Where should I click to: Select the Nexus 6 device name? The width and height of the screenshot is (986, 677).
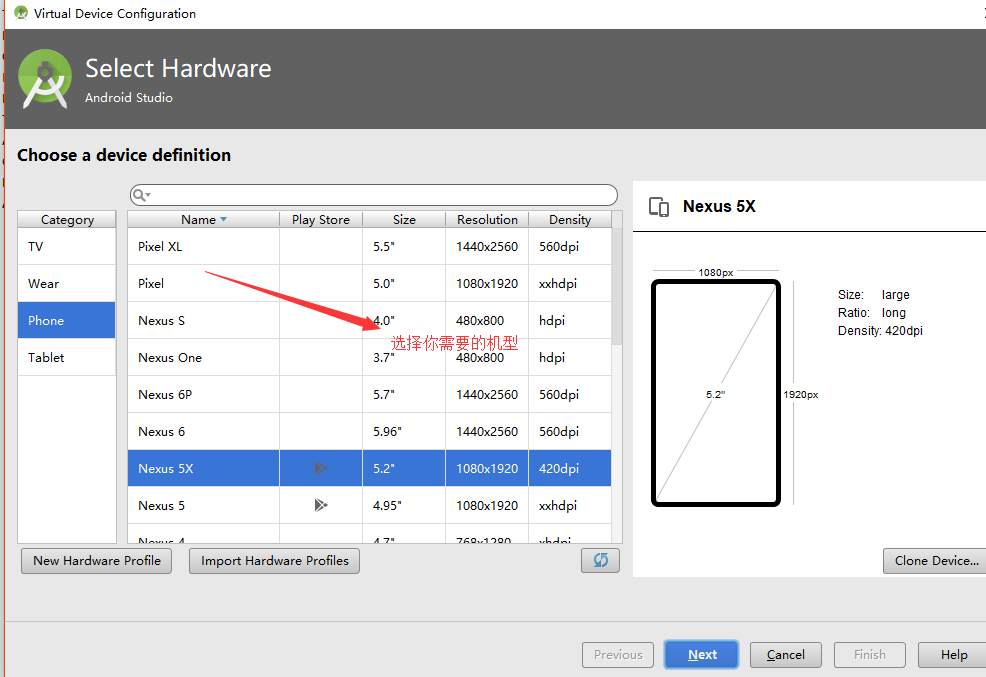pyautogui.click(x=162, y=432)
